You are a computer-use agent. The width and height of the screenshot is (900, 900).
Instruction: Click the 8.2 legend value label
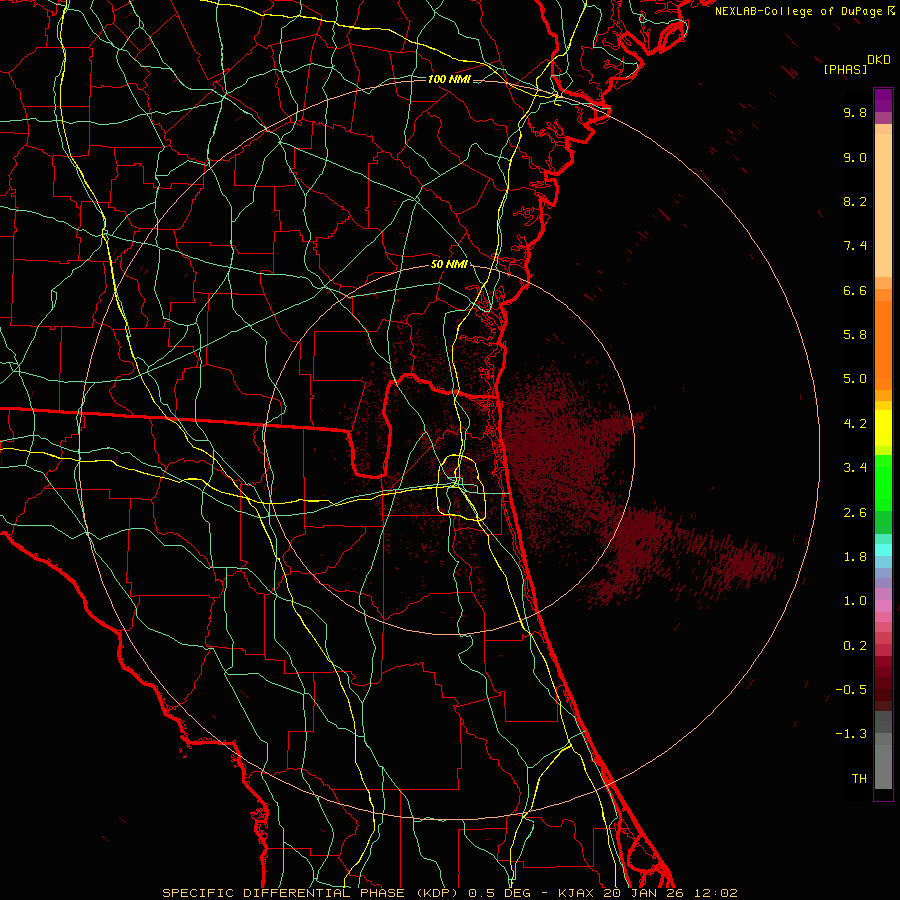[855, 201]
